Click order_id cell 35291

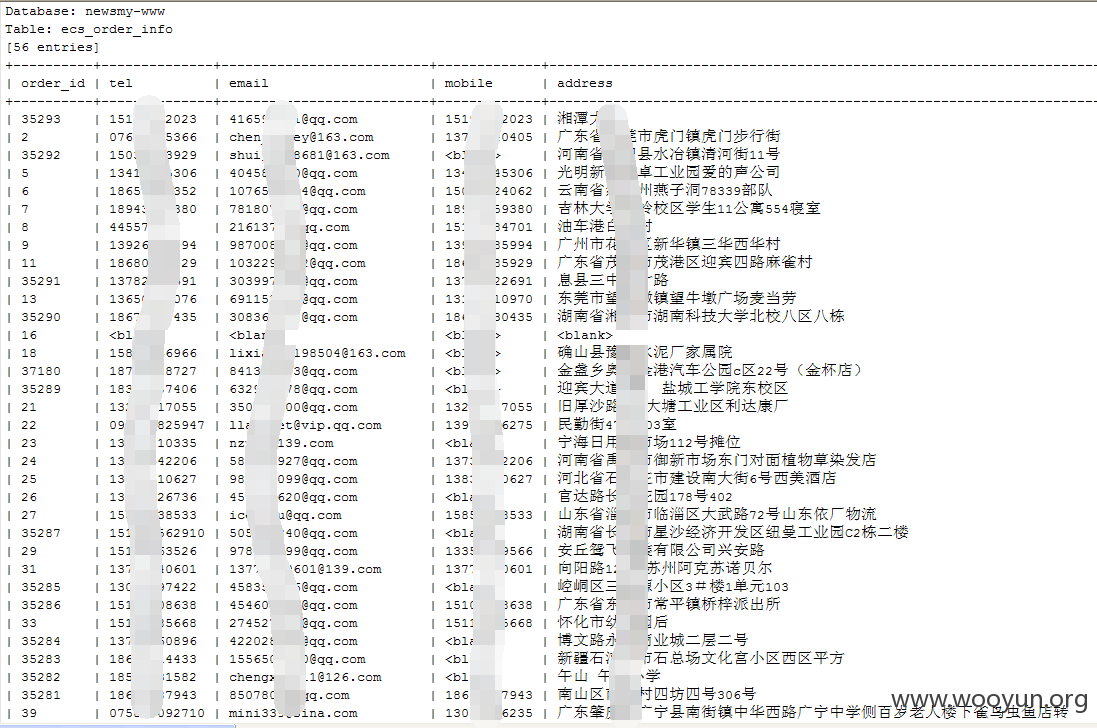point(41,281)
